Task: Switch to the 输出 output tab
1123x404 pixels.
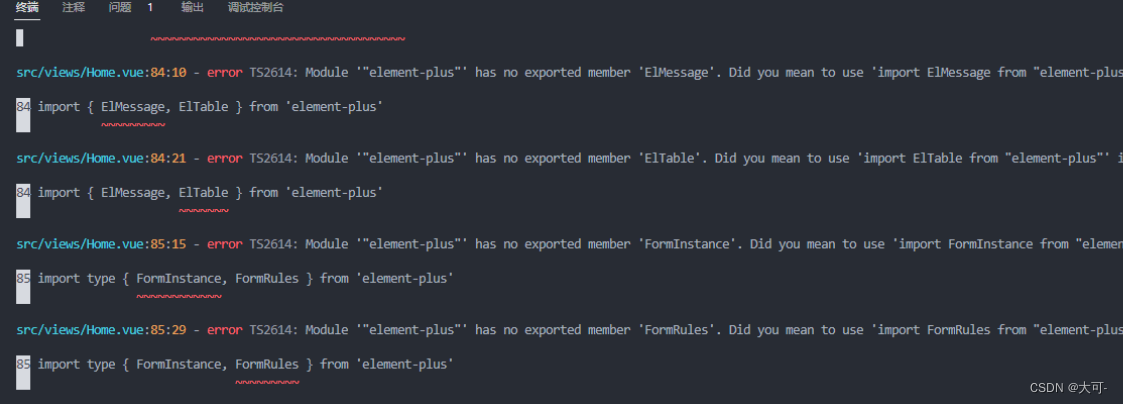Action: [192, 8]
